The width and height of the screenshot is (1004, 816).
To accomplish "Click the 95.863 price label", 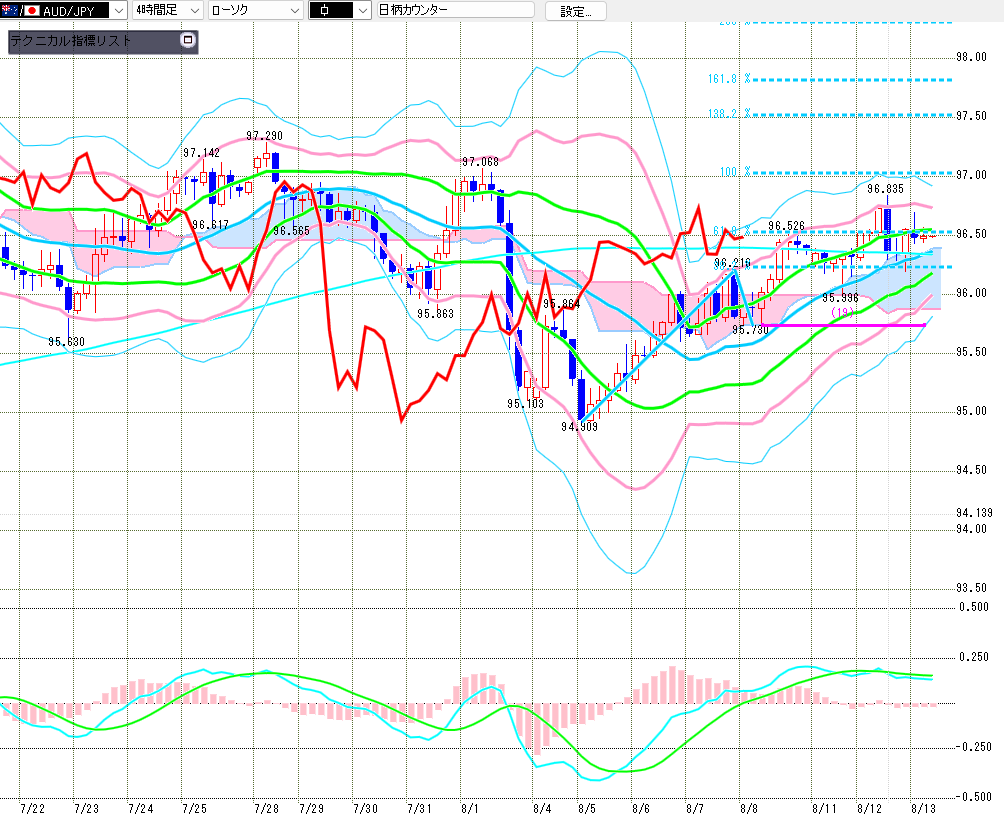I will pos(435,313).
